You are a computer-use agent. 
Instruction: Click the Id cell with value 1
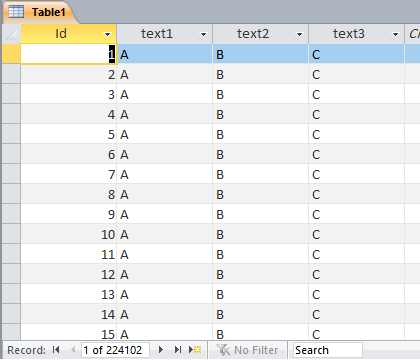[x=69, y=54]
